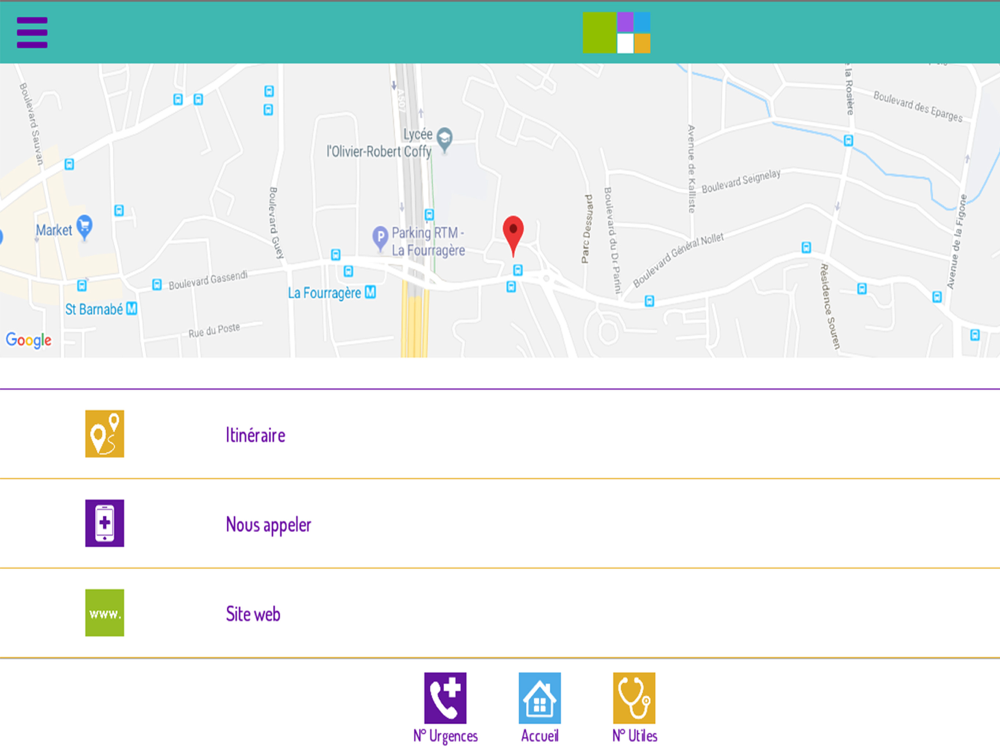Select the St Barnabé metro station
The height and width of the screenshot is (750, 1000).
point(101,309)
